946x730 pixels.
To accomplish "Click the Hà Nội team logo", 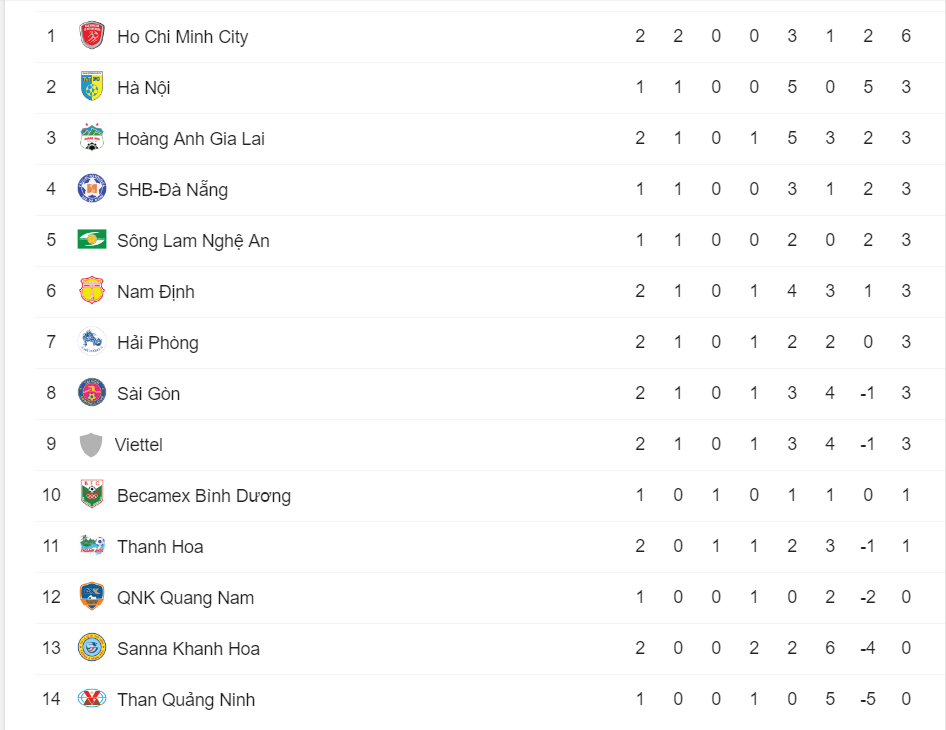I will [x=92, y=86].
